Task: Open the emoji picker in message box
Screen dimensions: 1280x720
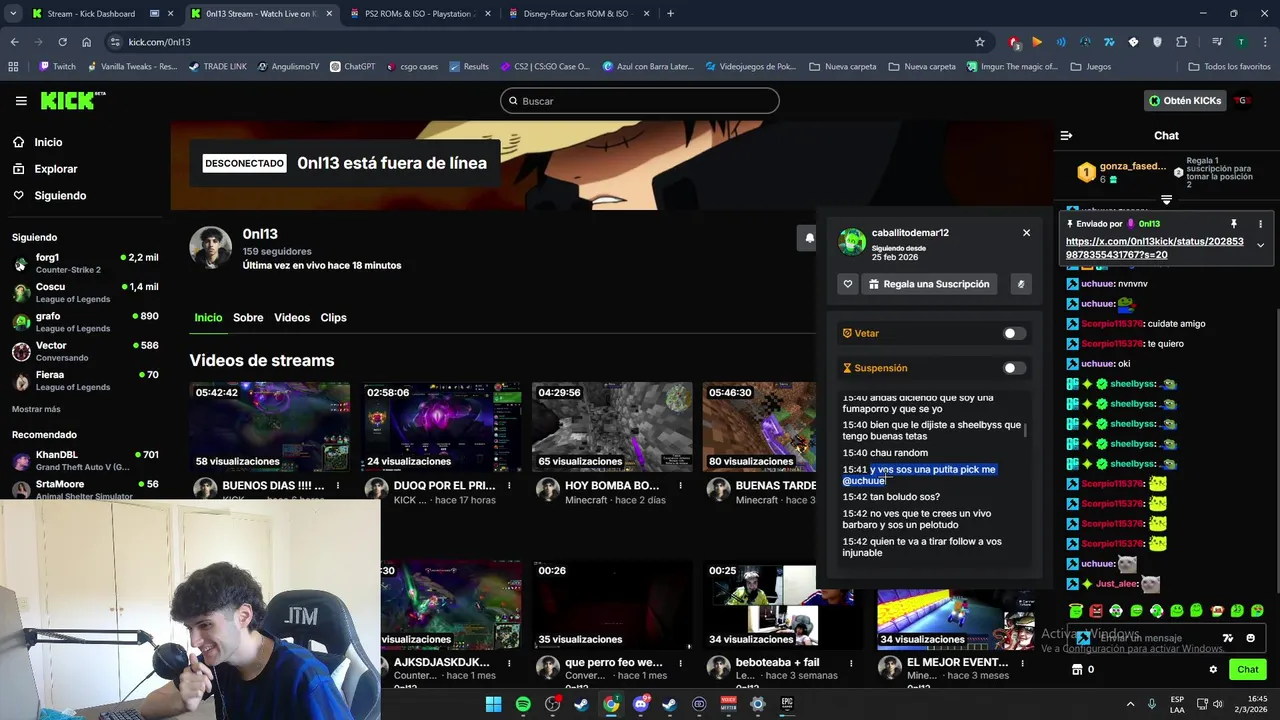Action: (1250, 638)
